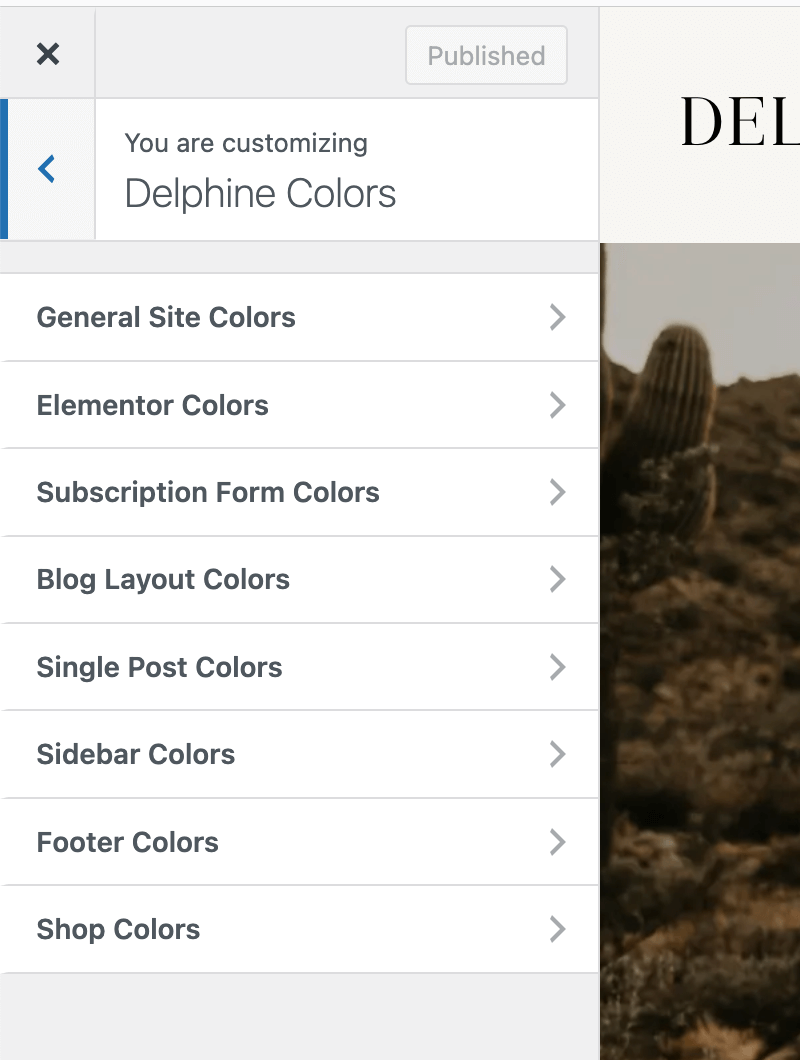Screen dimensions: 800x1060
Task: Open the Elementor Colors section
Action: point(153,405)
